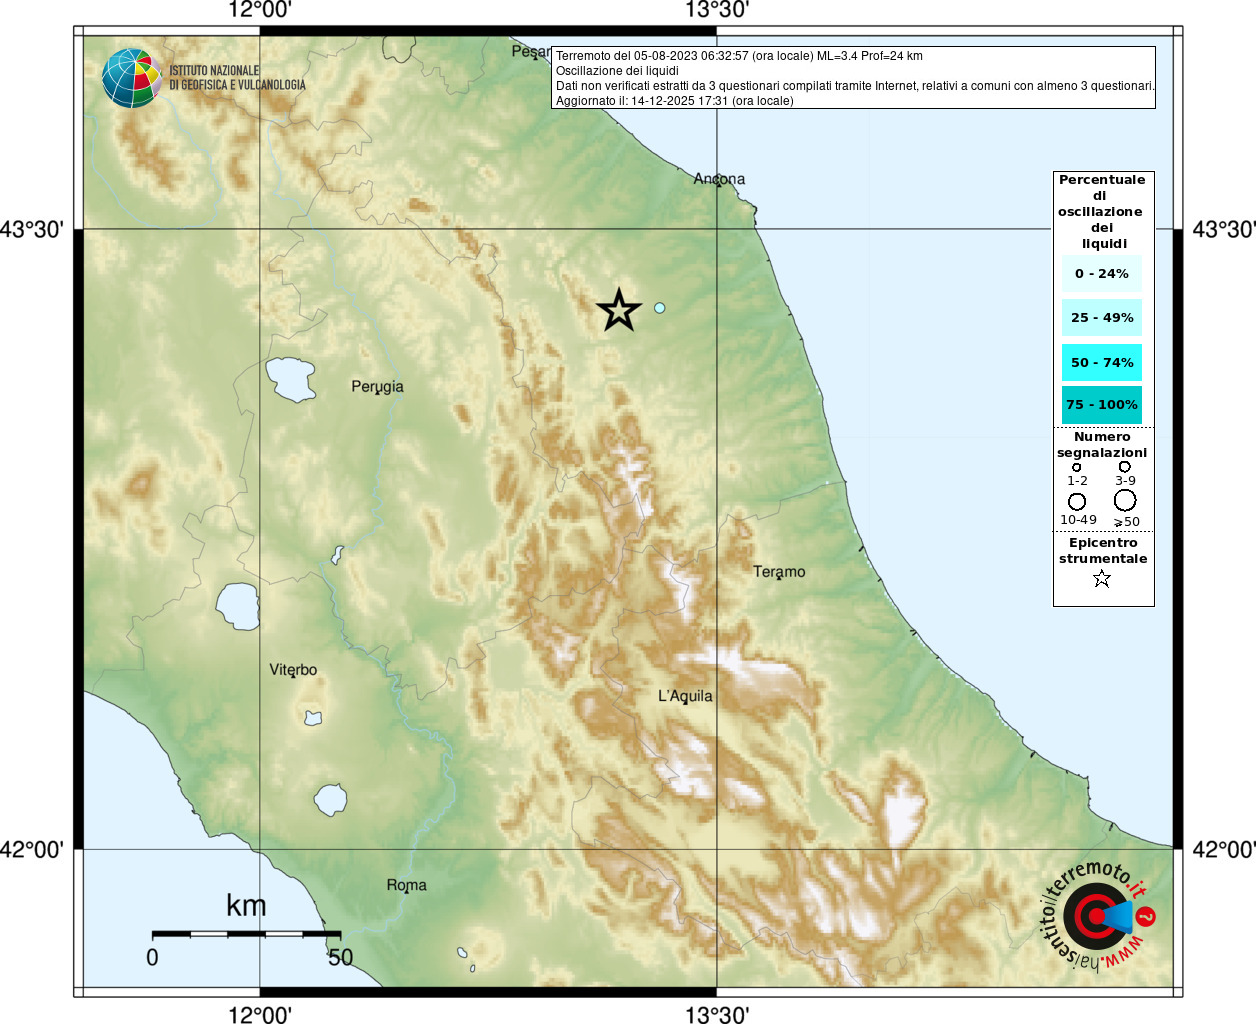Click the bottom 13°30' longitude label
The image size is (1256, 1024).
[717, 1014]
